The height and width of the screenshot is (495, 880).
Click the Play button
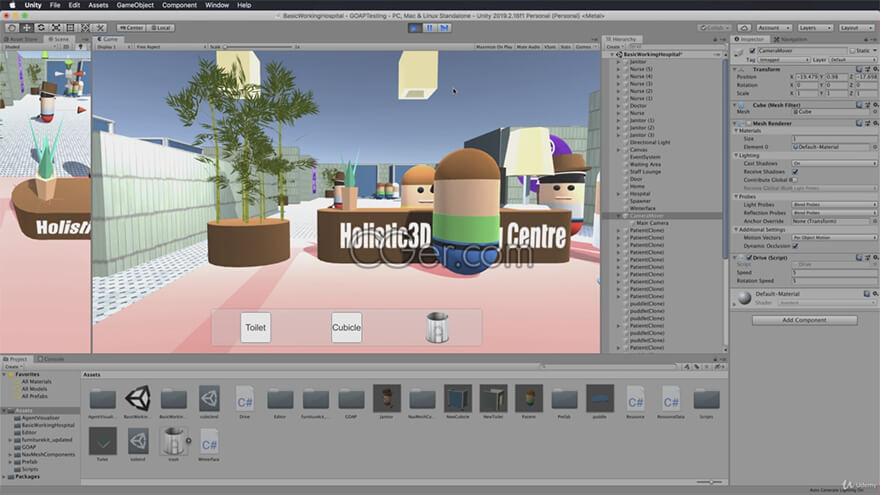pyautogui.click(x=415, y=28)
